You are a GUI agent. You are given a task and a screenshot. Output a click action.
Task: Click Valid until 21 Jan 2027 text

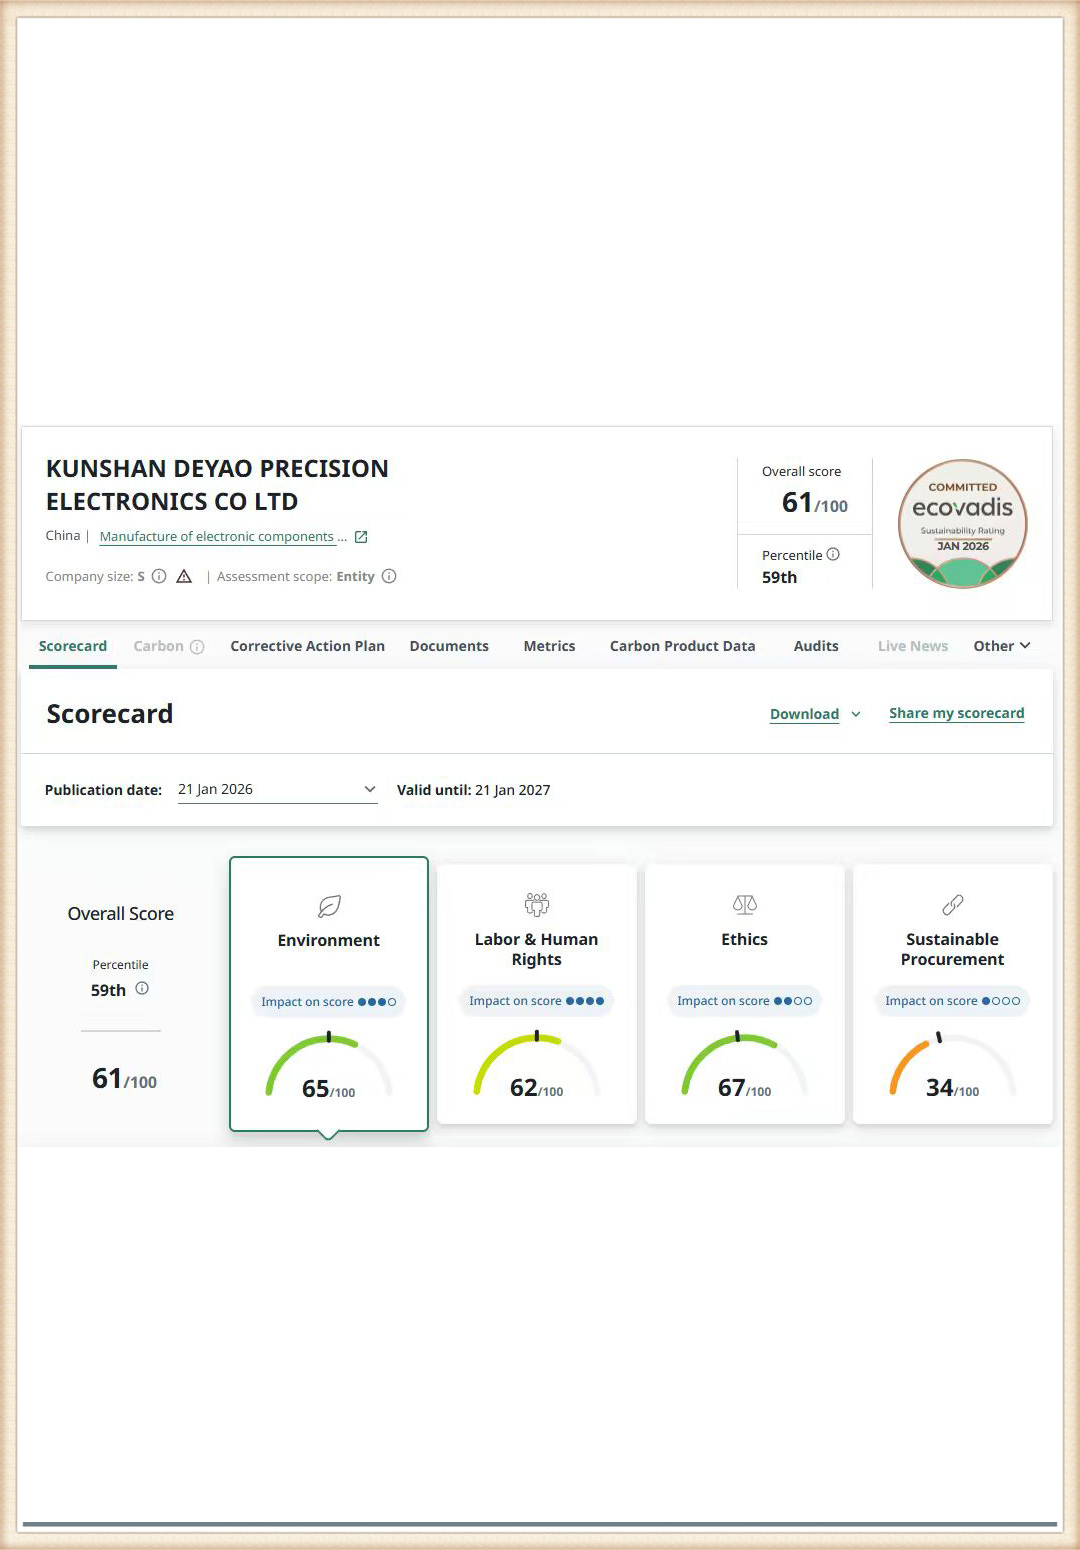click(474, 790)
